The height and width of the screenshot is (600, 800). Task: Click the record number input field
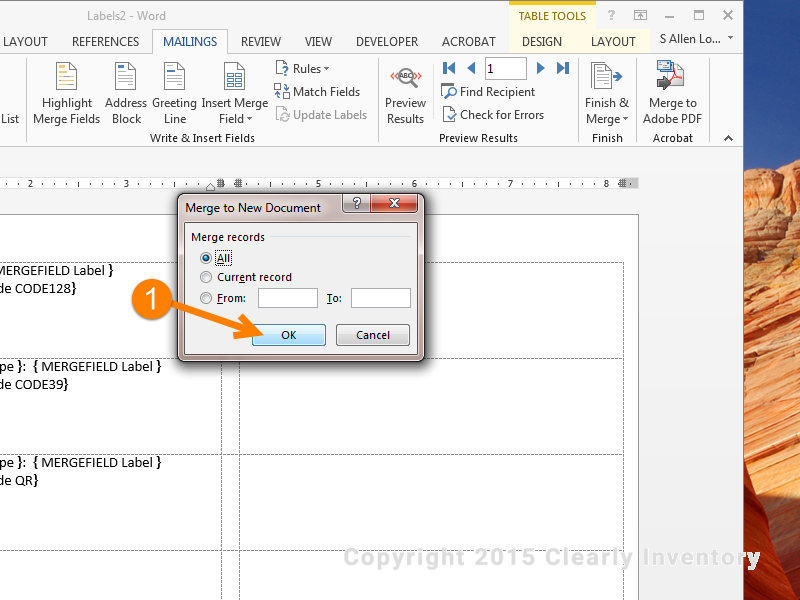pos(505,68)
